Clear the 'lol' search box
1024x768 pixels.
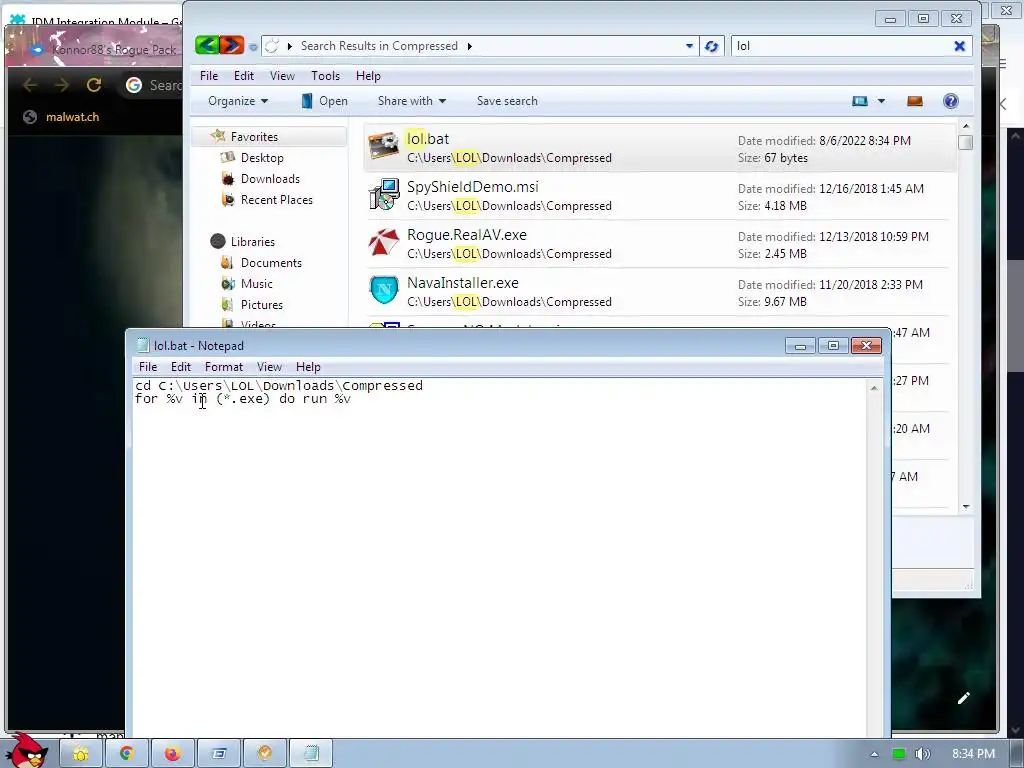(x=959, y=46)
